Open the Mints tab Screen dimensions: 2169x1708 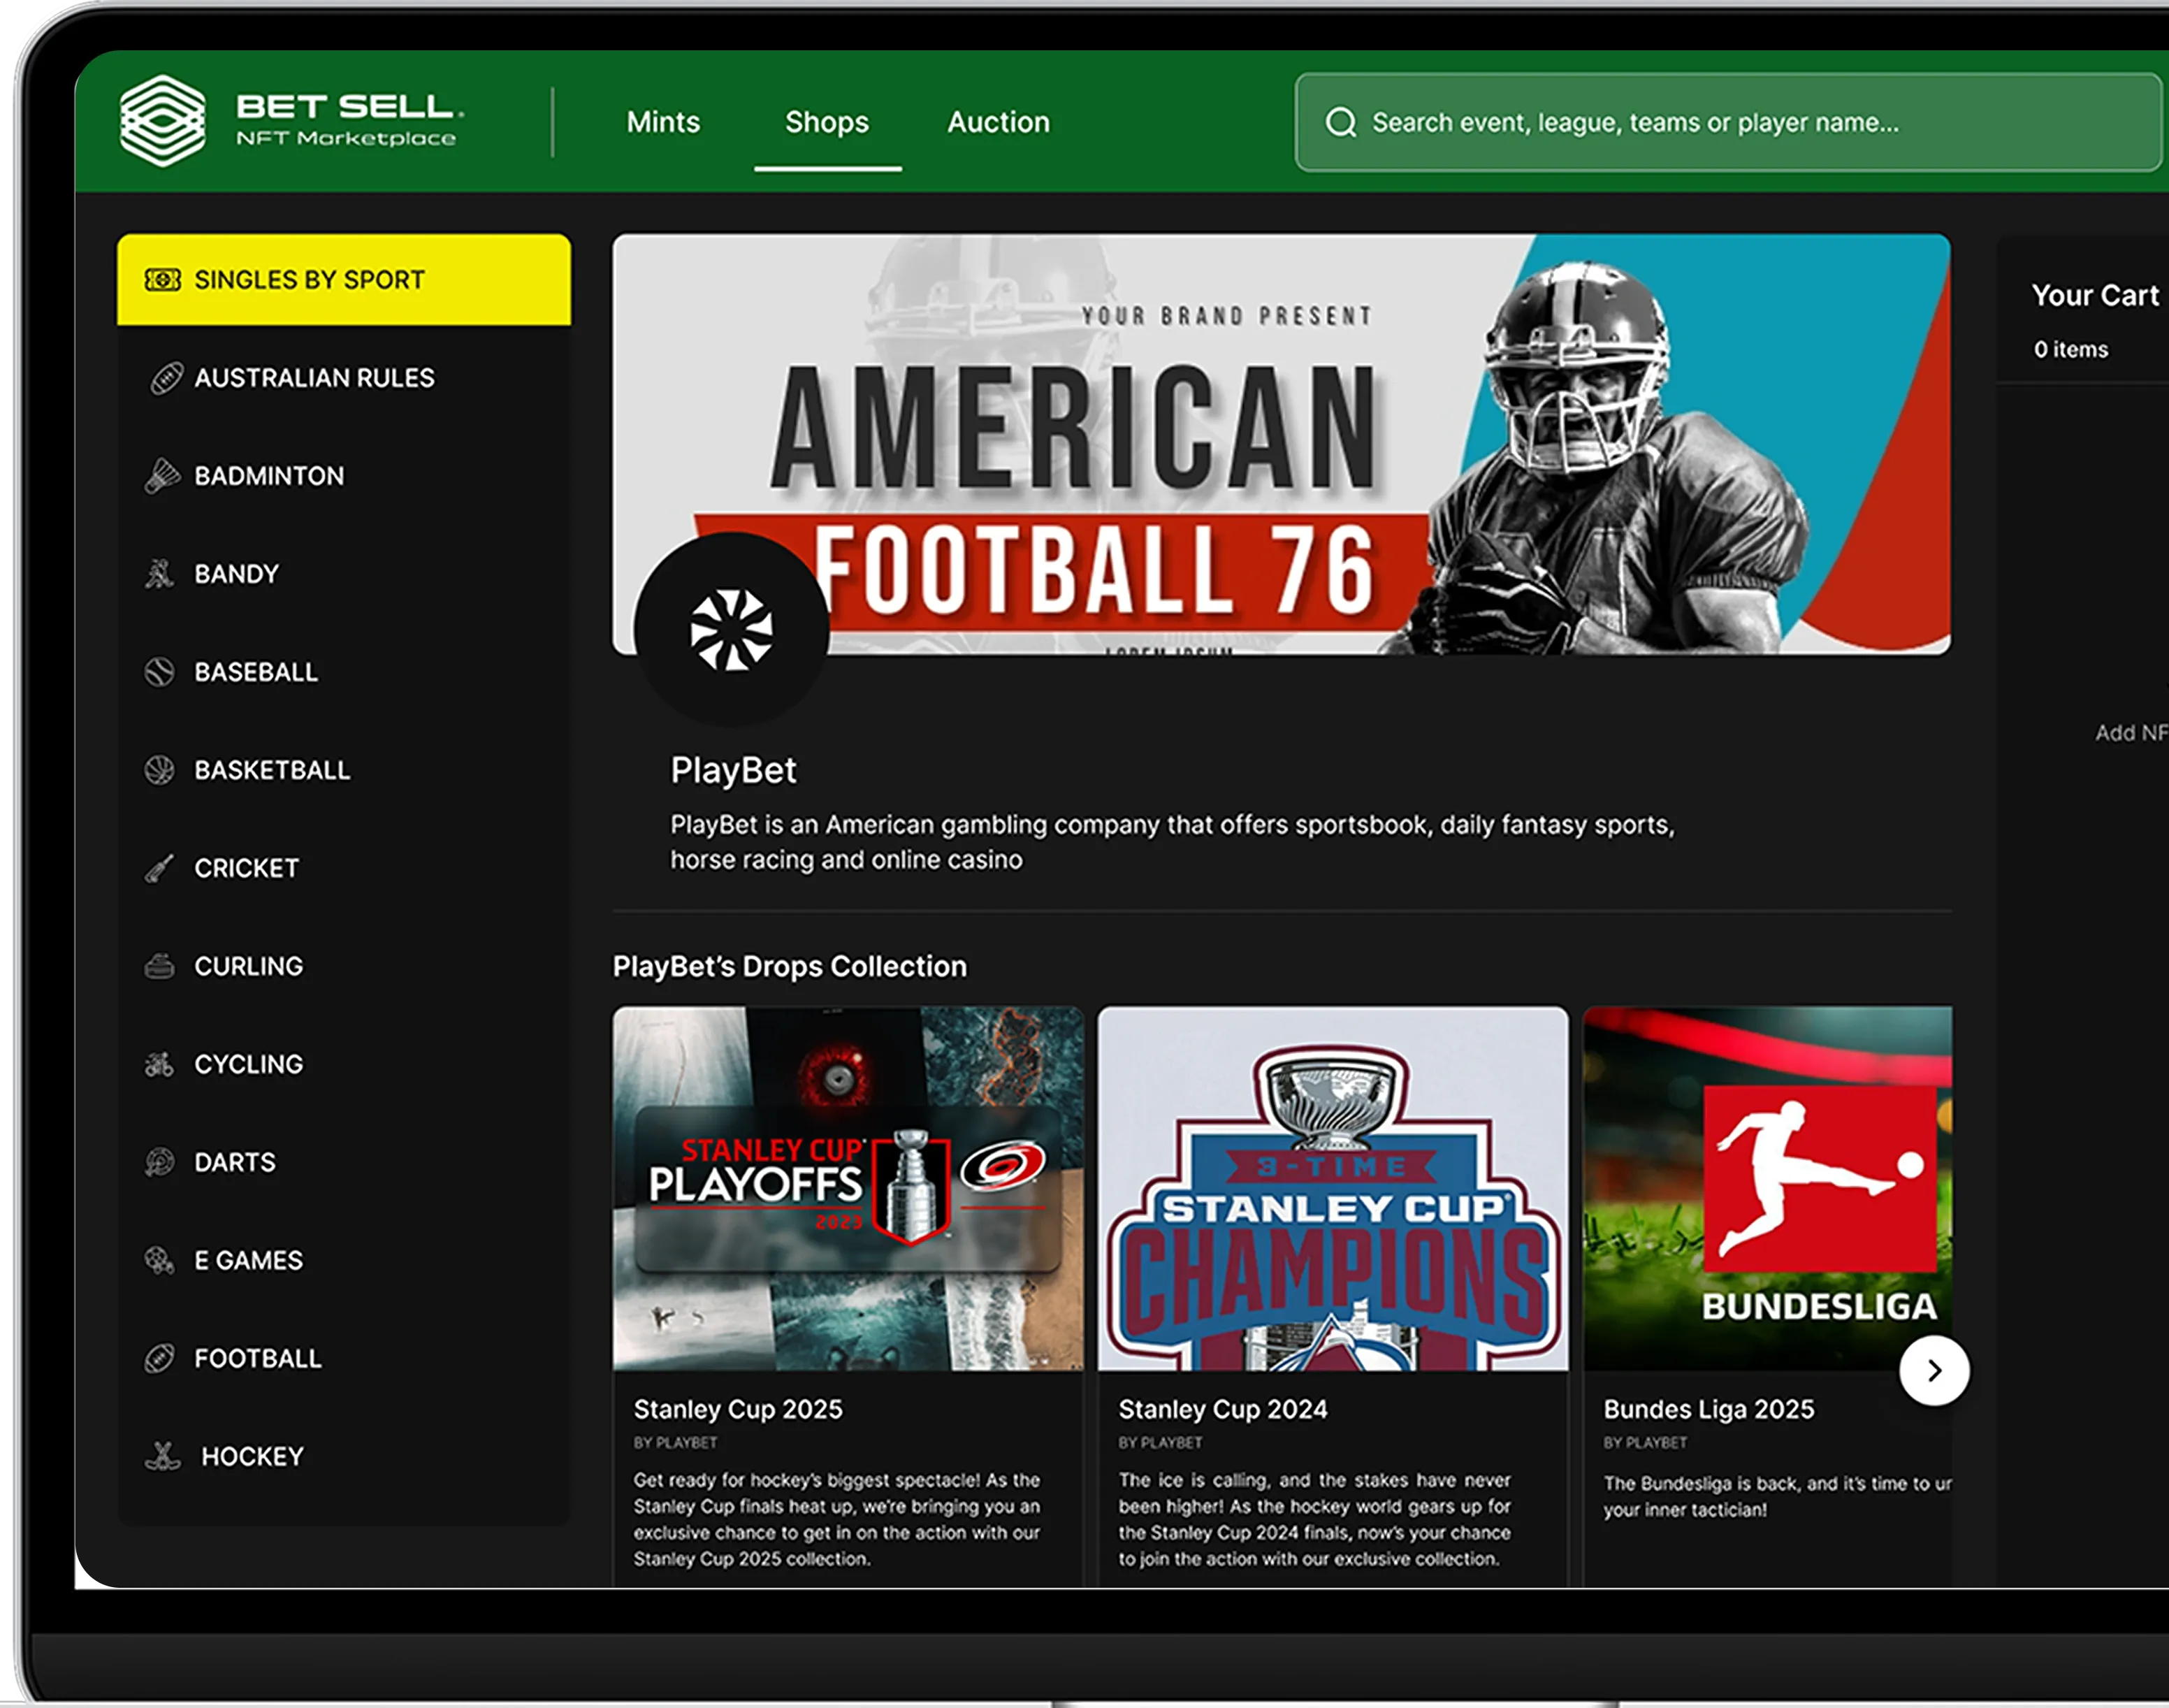click(663, 122)
